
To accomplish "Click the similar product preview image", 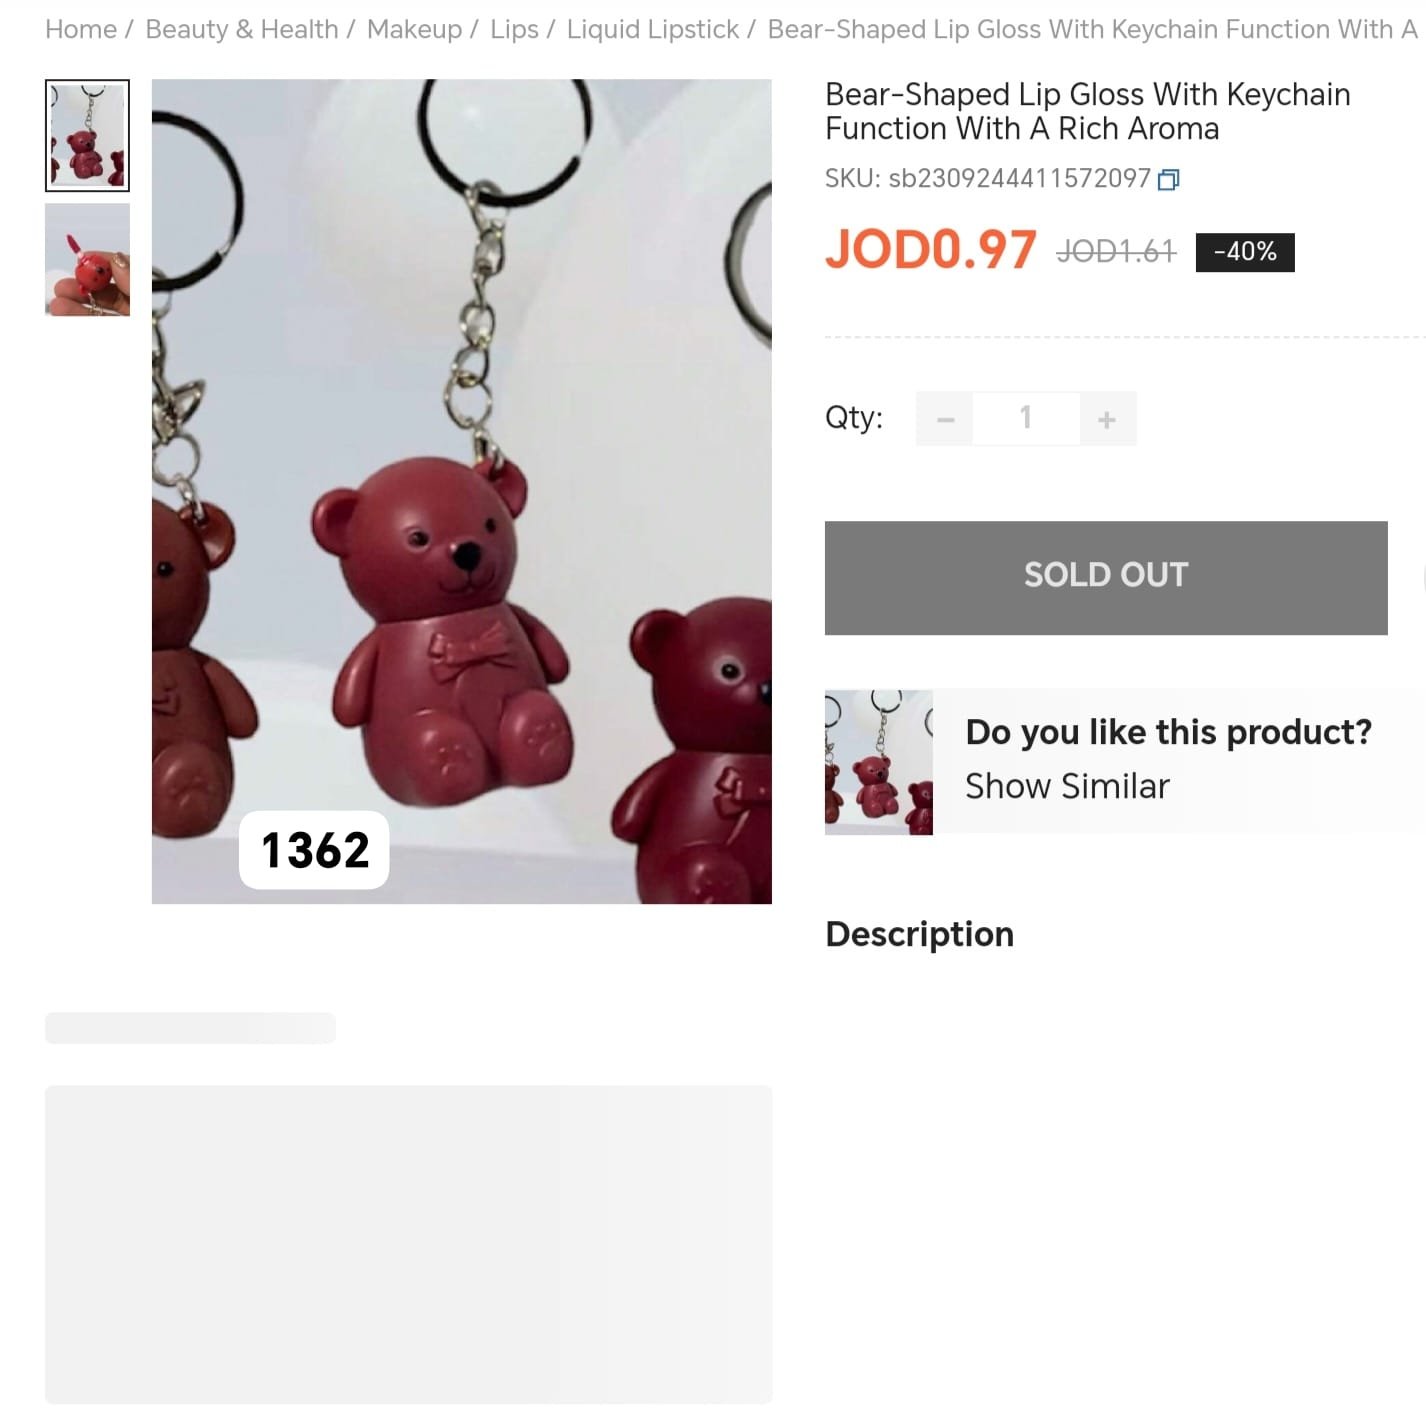I will coord(878,762).
